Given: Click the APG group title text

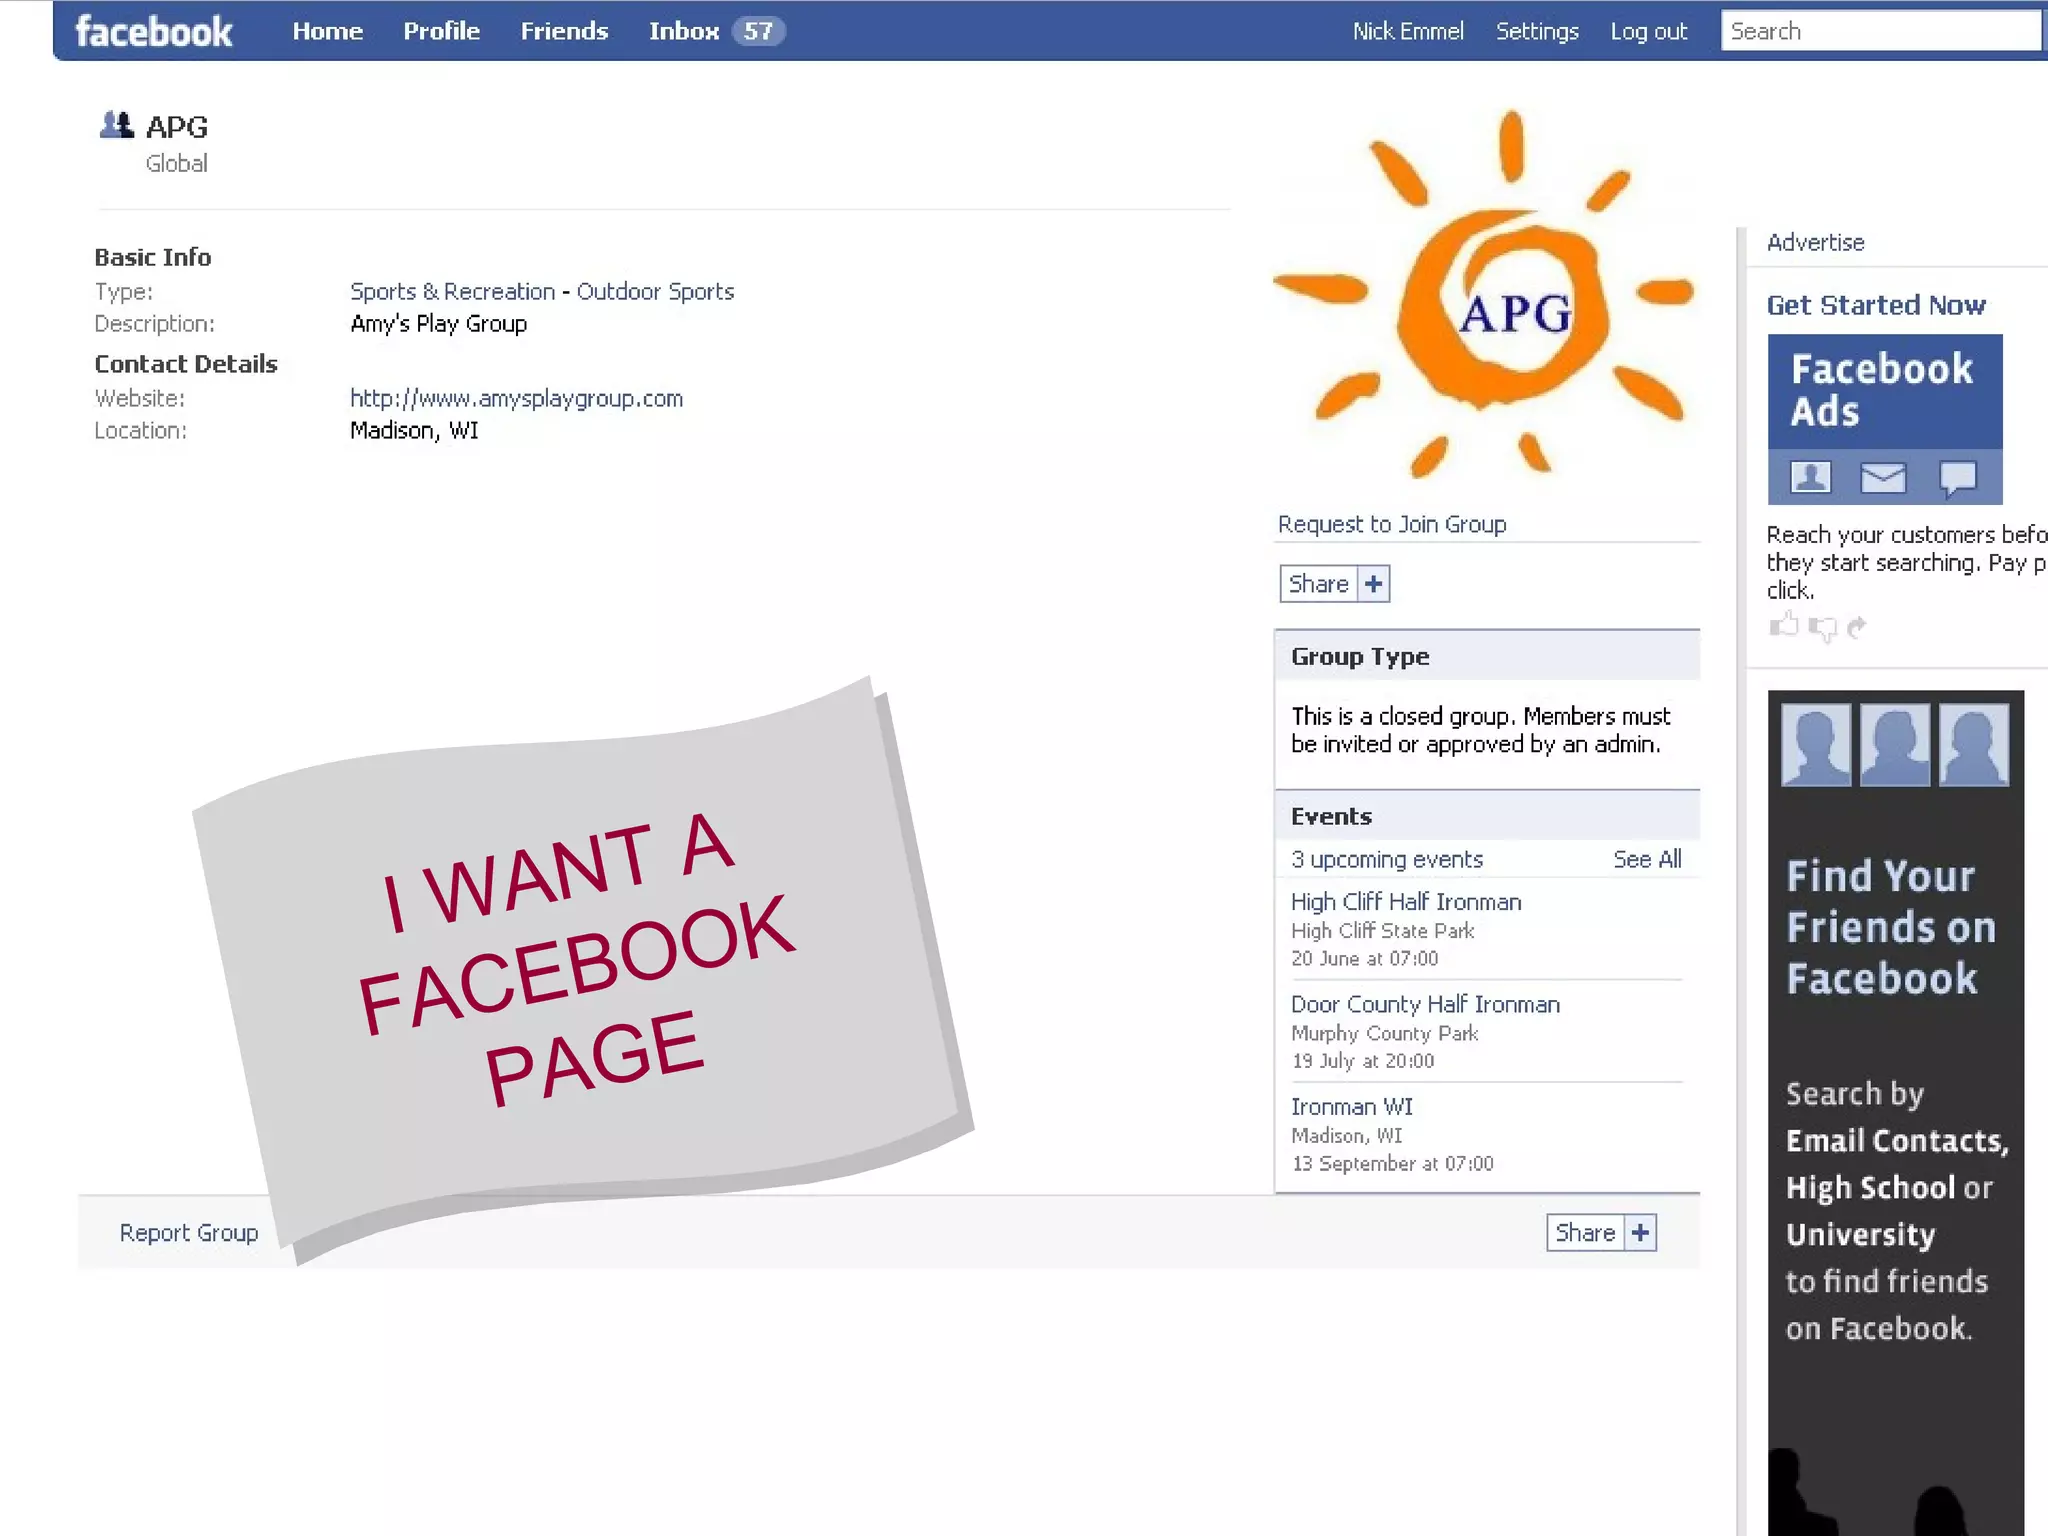Looking at the screenshot, I should pos(177,127).
